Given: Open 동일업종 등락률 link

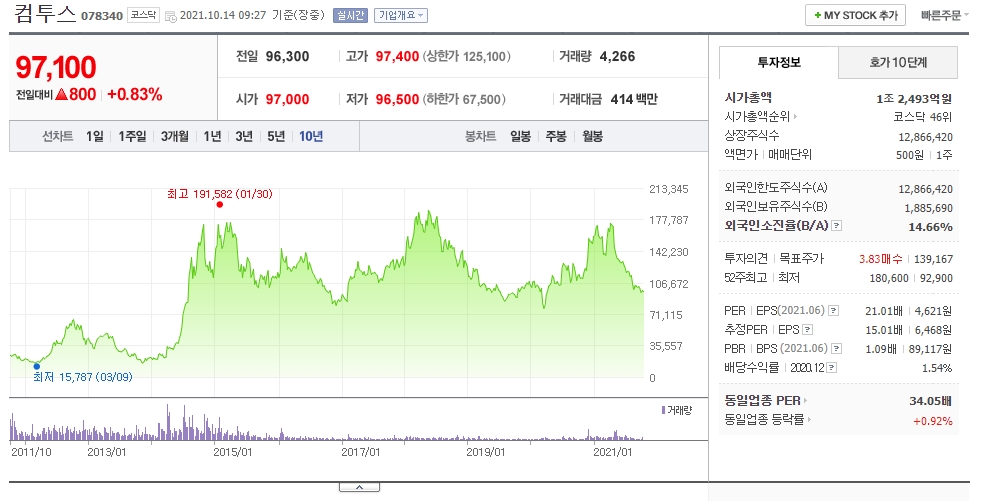Looking at the screenshot, I should tap(768, 420).
